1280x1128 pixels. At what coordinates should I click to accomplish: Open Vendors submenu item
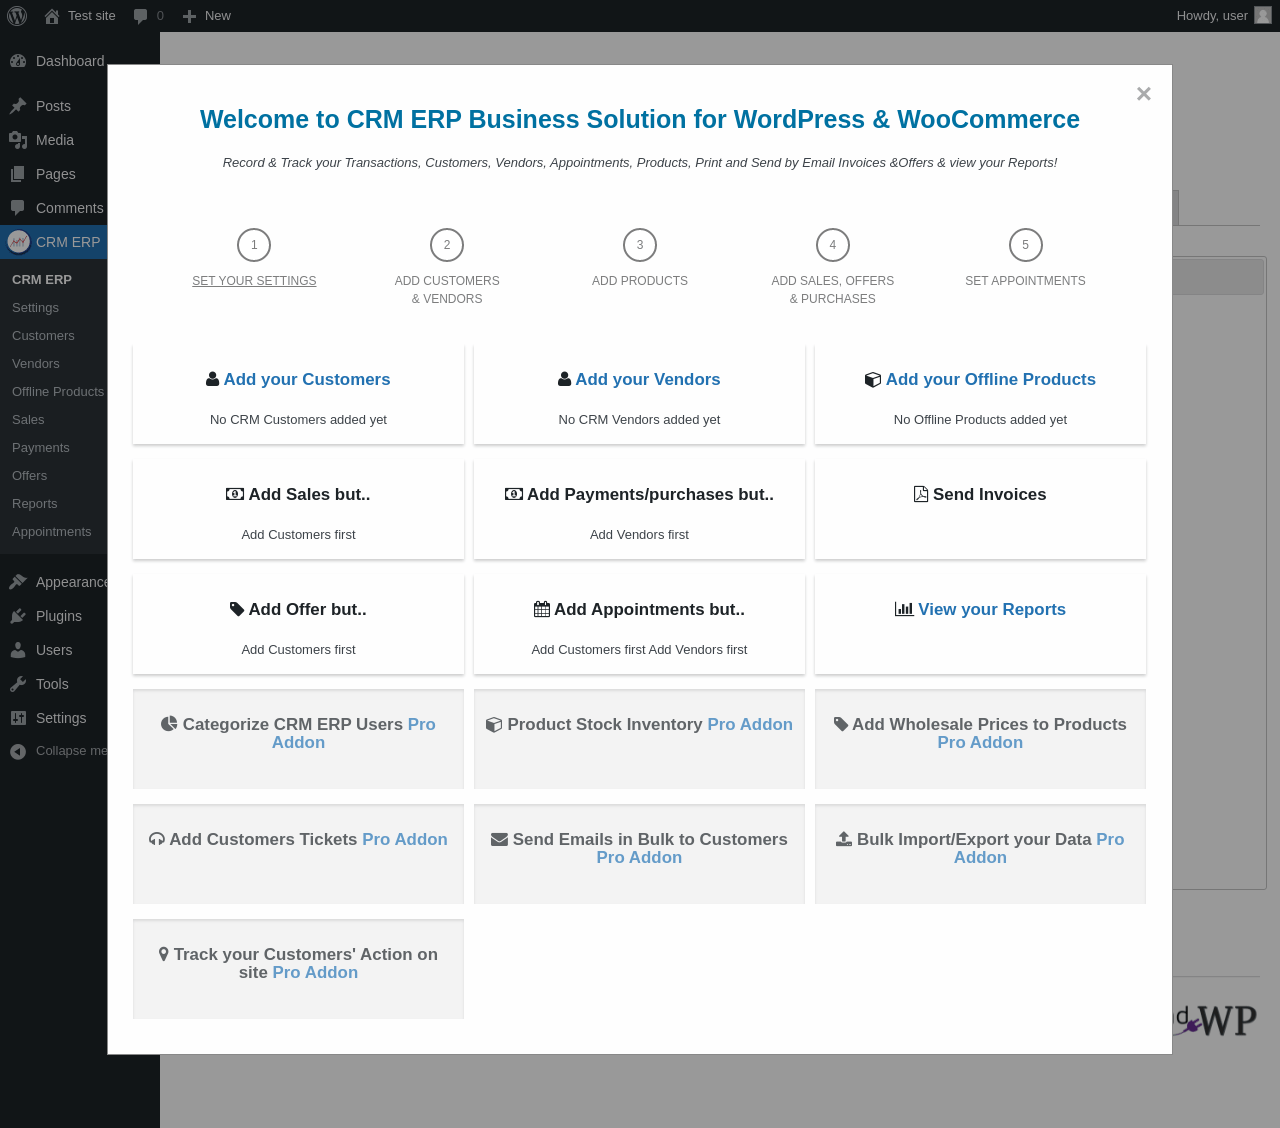pyautogui.click(x=36, y=364)
